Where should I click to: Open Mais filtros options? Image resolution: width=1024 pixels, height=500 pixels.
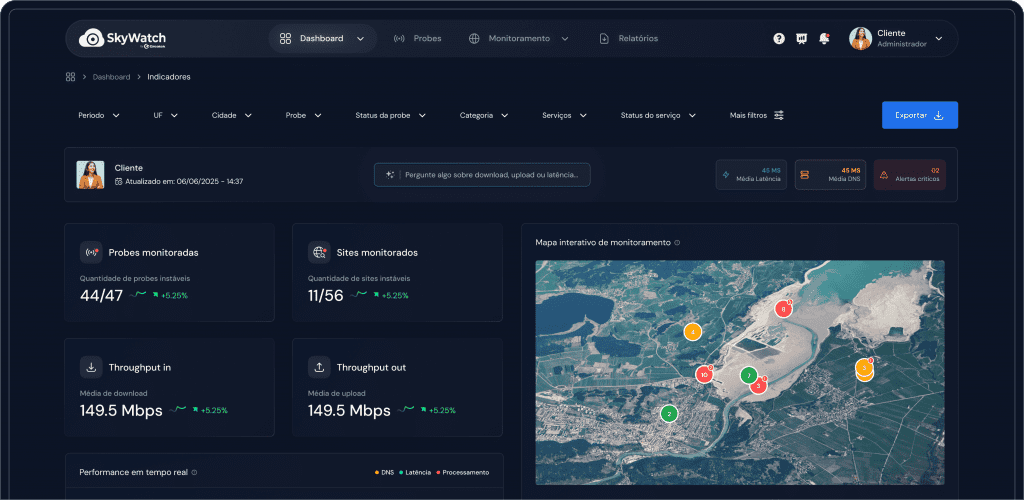756,116
